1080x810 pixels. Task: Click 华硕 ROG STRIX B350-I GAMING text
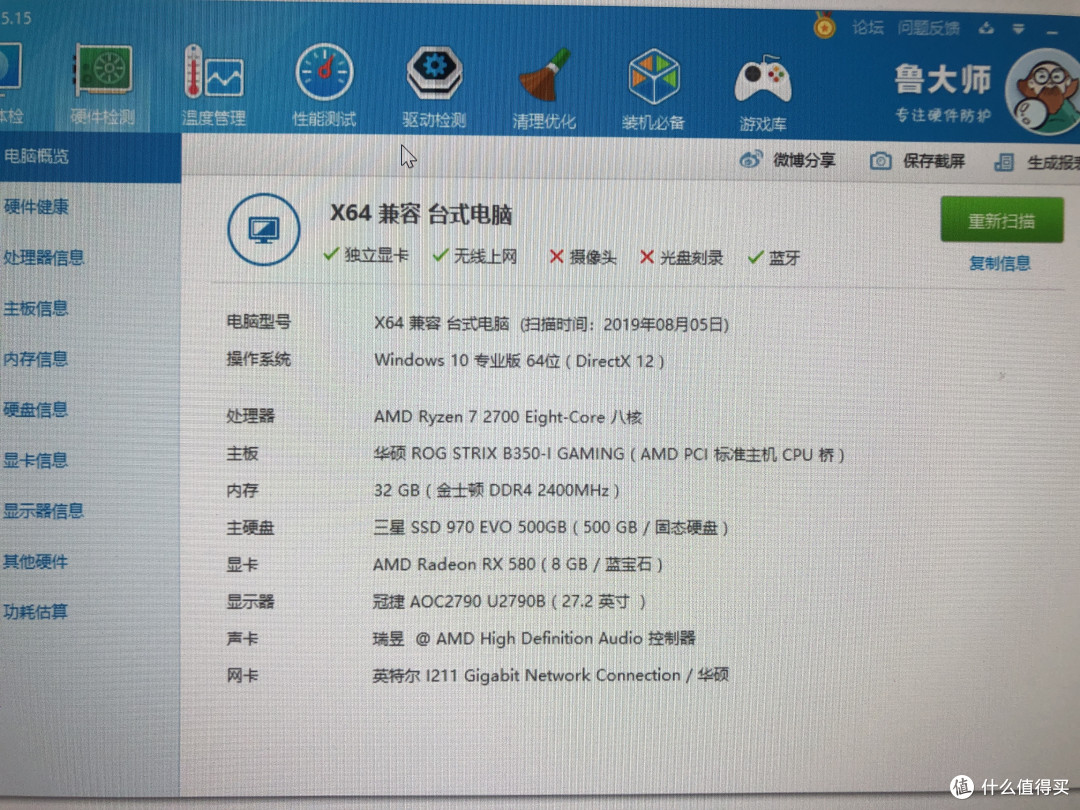point(609,454)
